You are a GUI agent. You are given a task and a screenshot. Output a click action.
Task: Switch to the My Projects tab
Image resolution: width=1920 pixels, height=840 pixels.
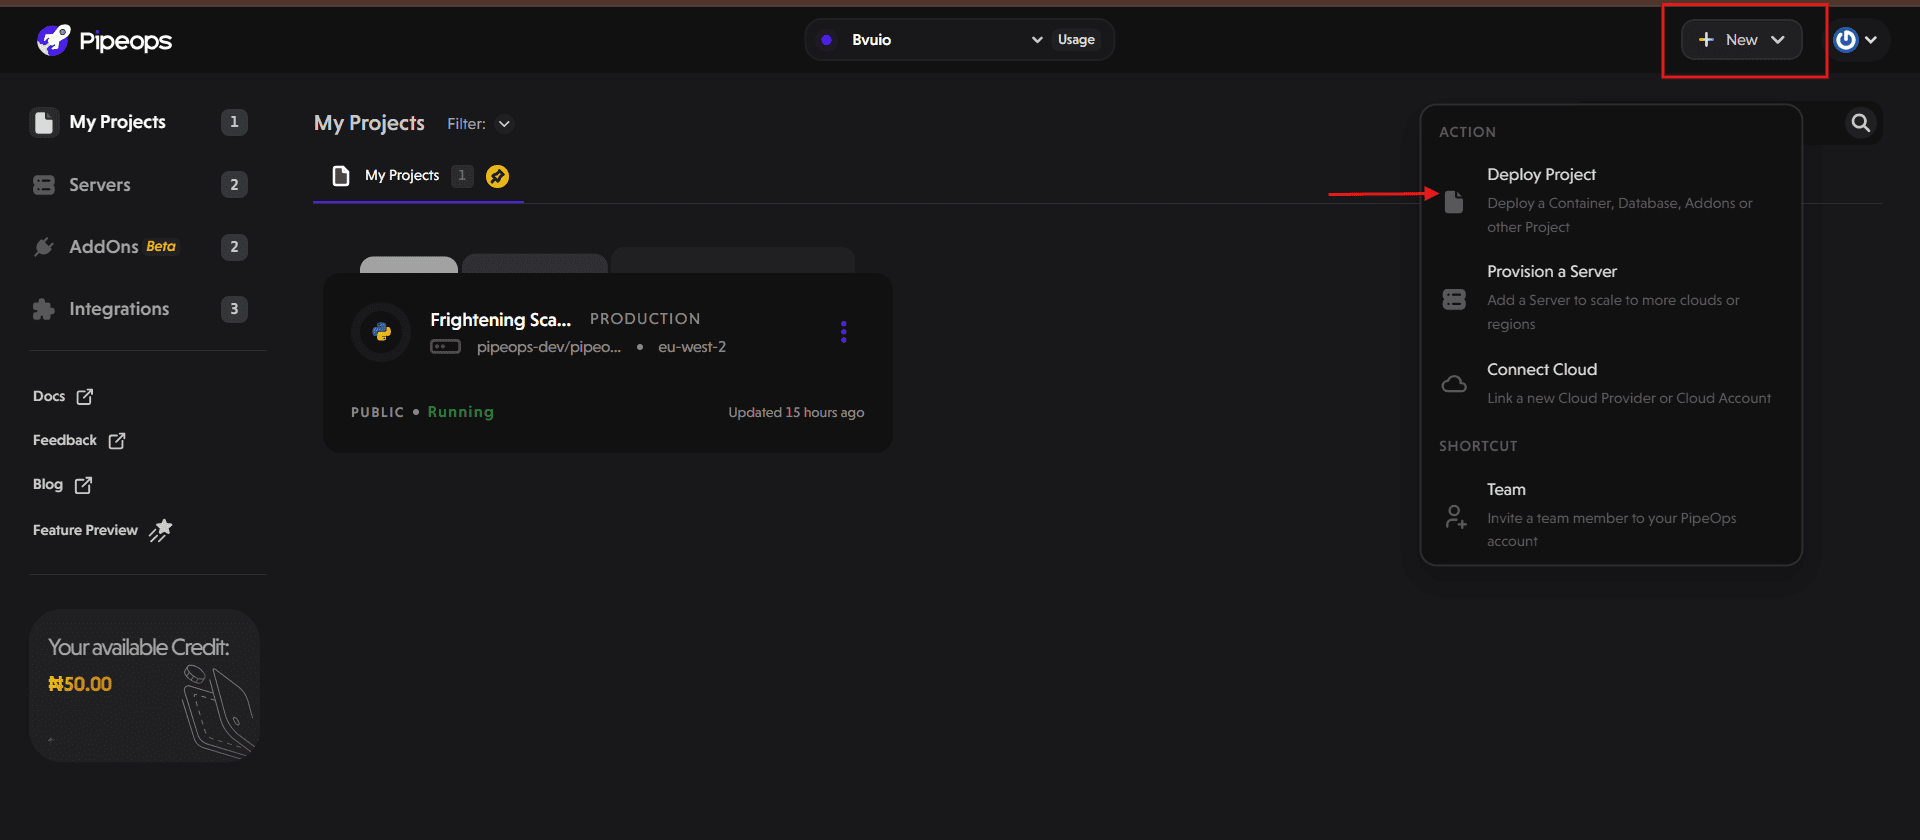coord(418,176)
